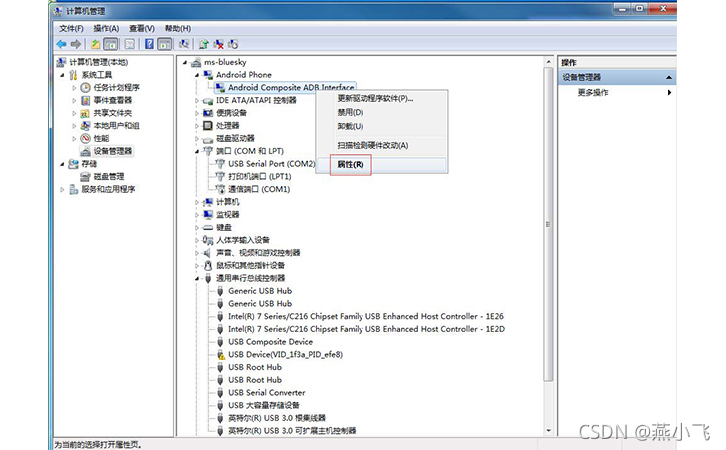Image resolution: width=726 pixels, height=450 pixels.
Task: Choose 扫描检测硬件改动(A) in context menu
Action: click(x=382, y=145)
